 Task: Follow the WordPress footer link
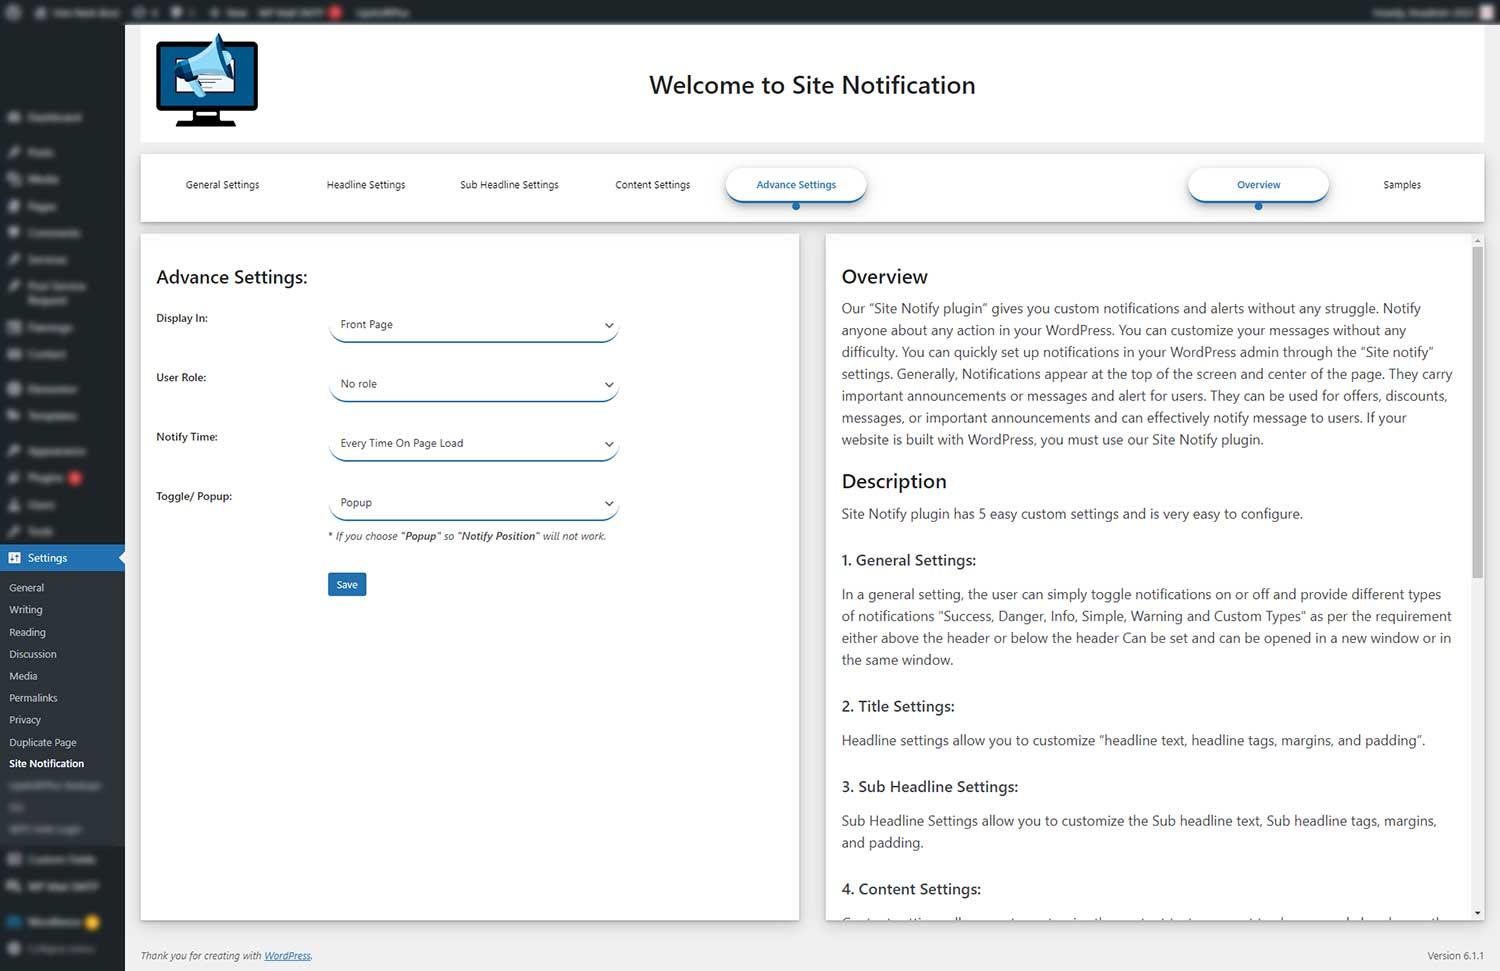click(x=287, y=956)
